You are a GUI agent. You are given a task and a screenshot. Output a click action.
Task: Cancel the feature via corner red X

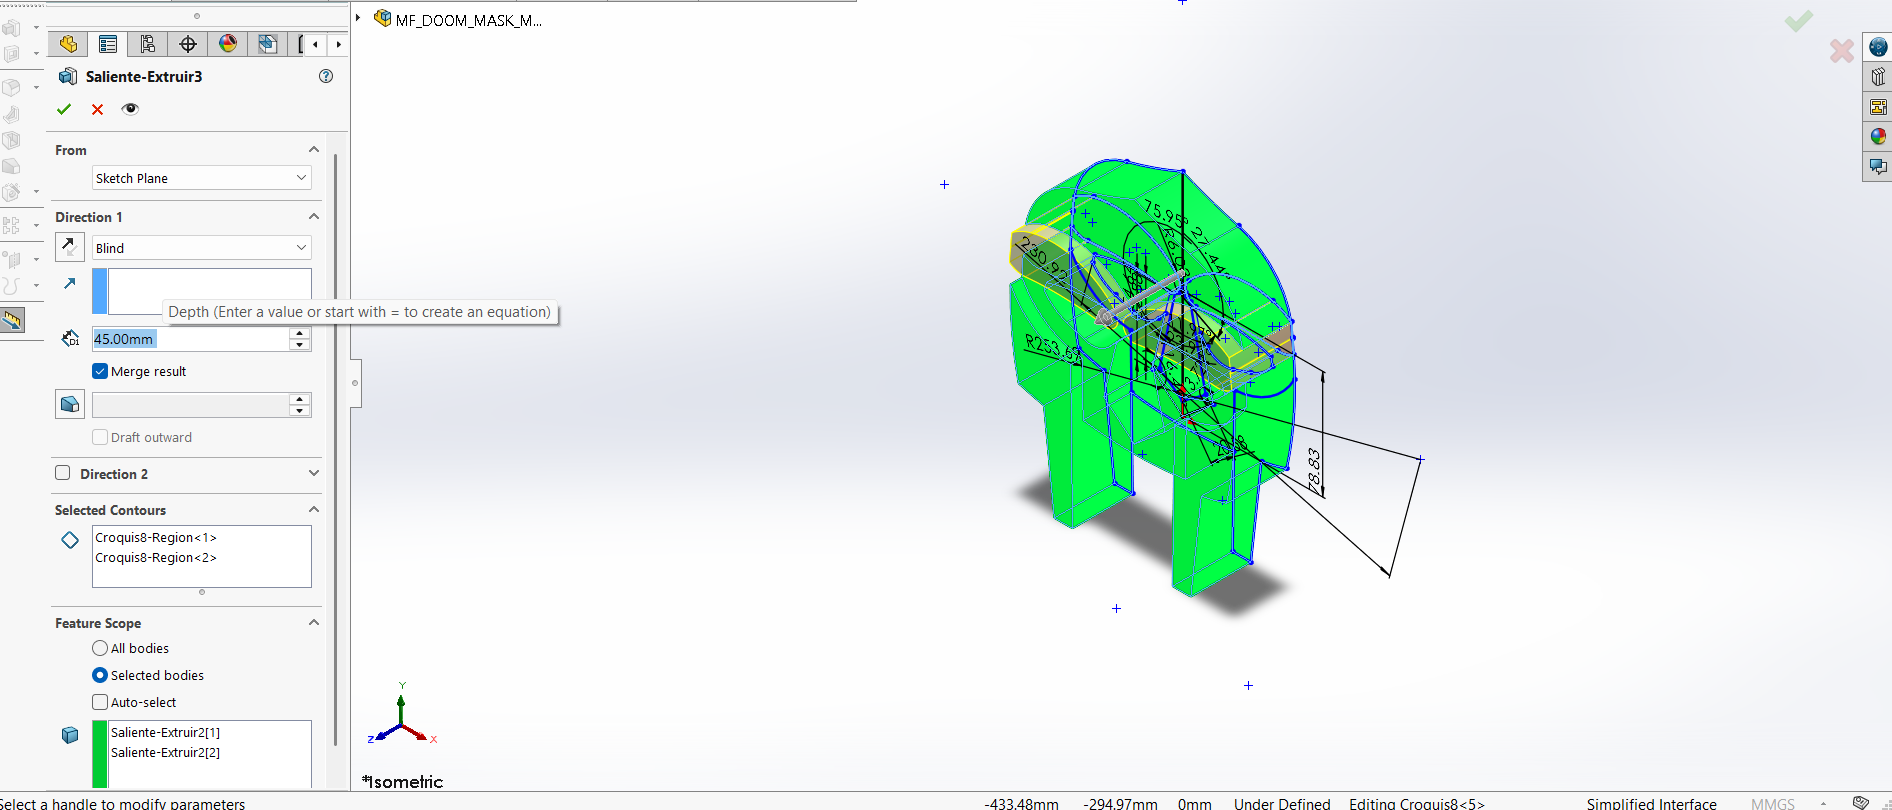pyautogui.click(x=1841, y=50)
